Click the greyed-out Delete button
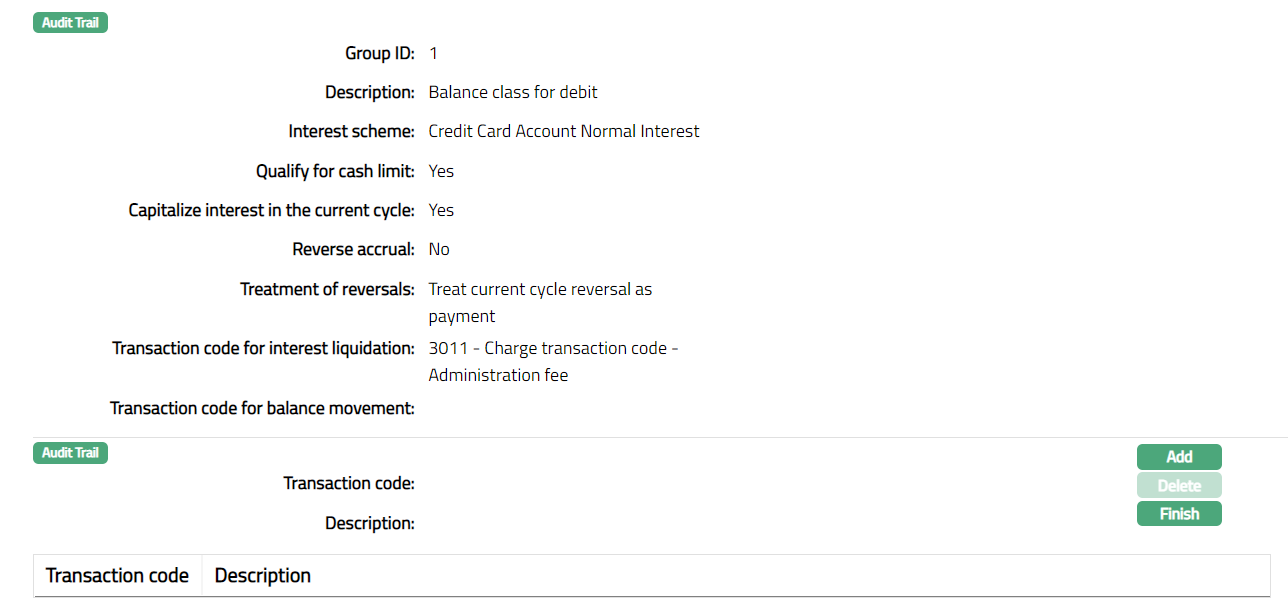The width and height of the screenshot is (1288, 608). point(1179,486)
